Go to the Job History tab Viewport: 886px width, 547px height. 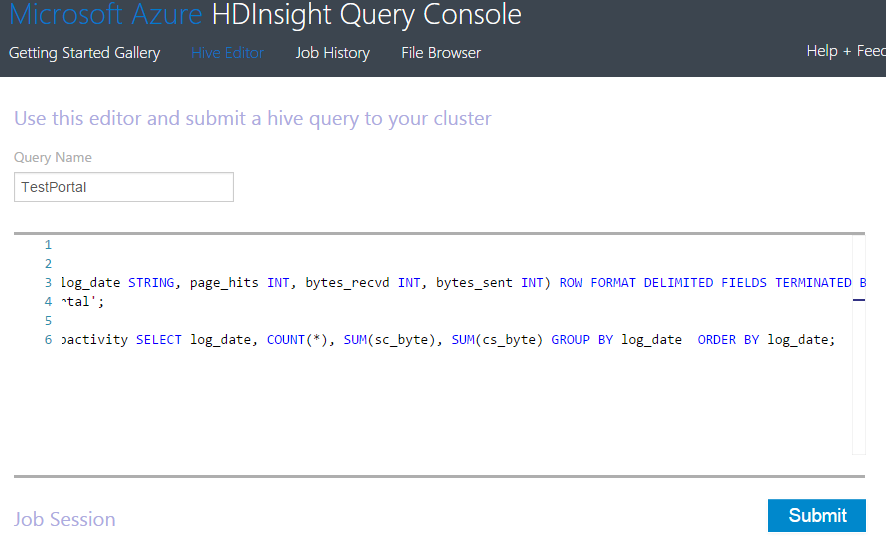(332, 53)
